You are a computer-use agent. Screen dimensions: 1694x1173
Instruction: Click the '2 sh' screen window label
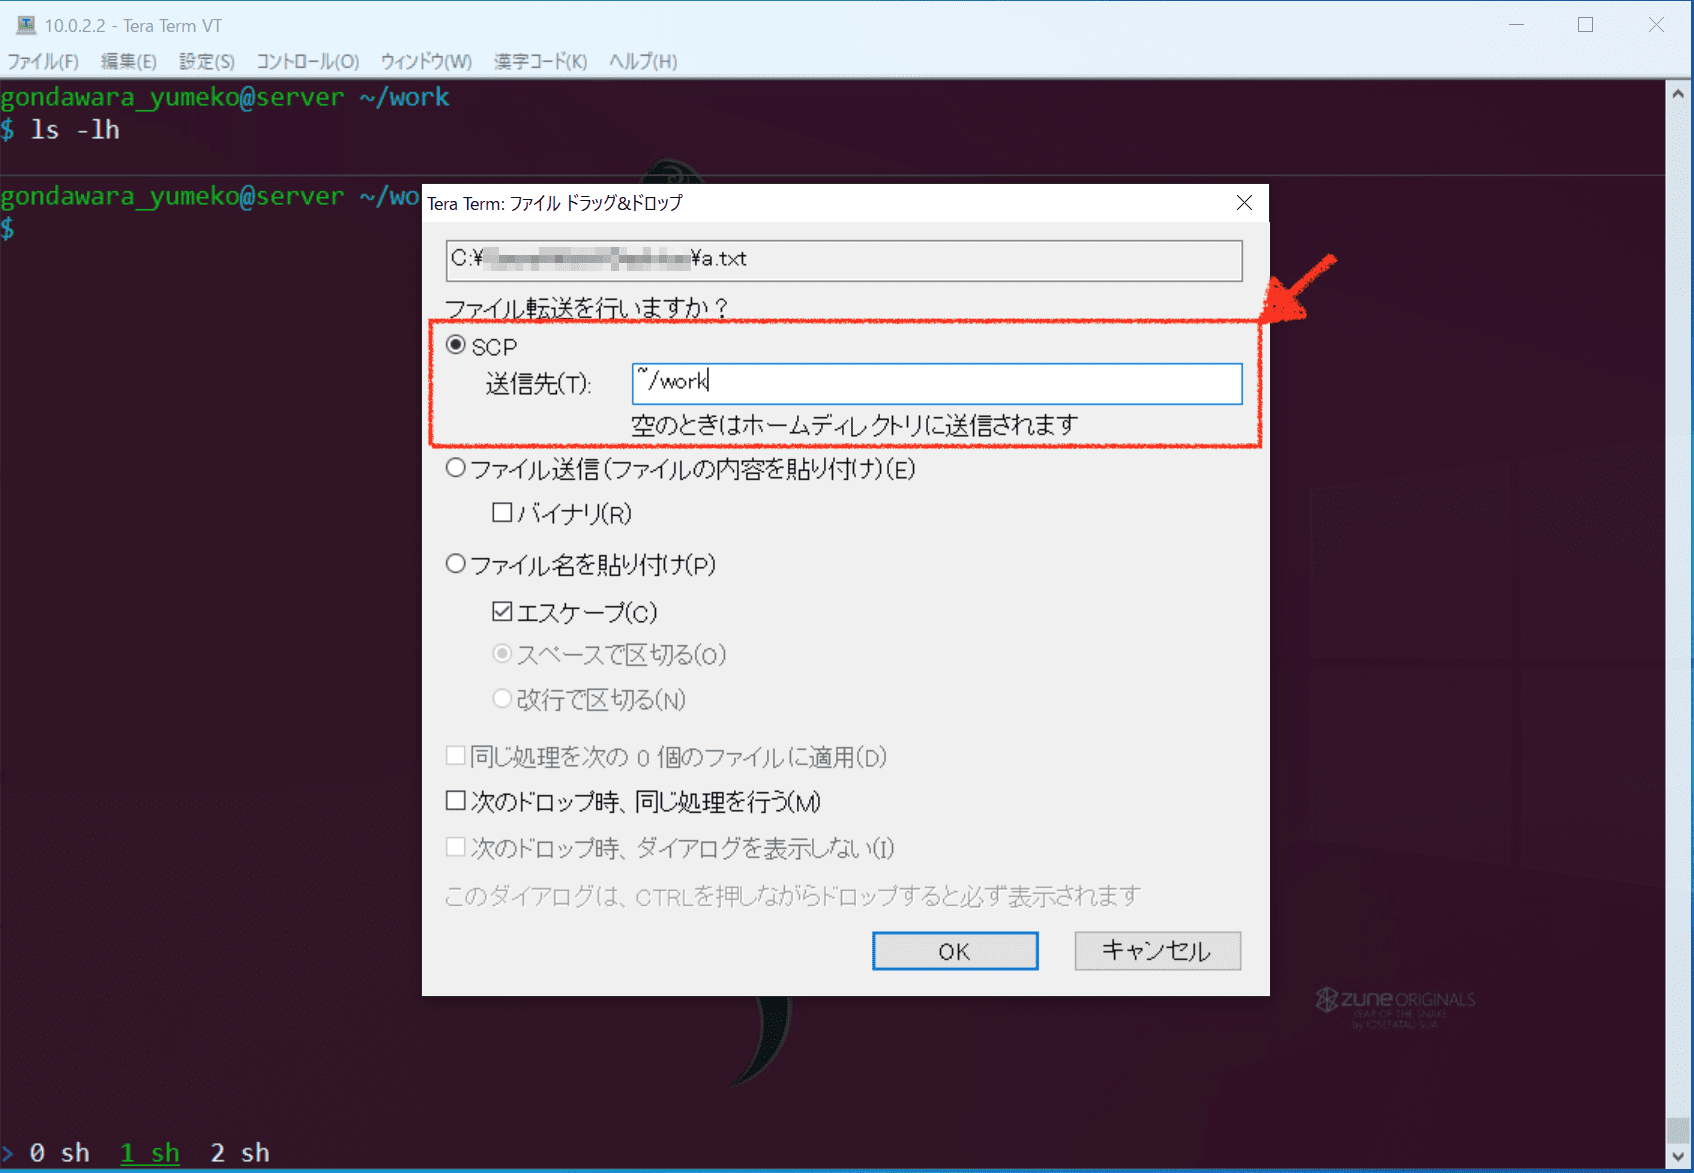coord(240,1153)
